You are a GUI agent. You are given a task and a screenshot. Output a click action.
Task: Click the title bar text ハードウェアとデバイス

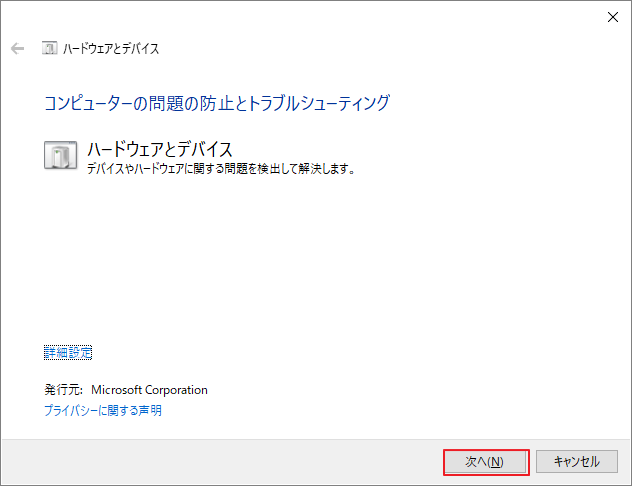[x=111, y=49]
